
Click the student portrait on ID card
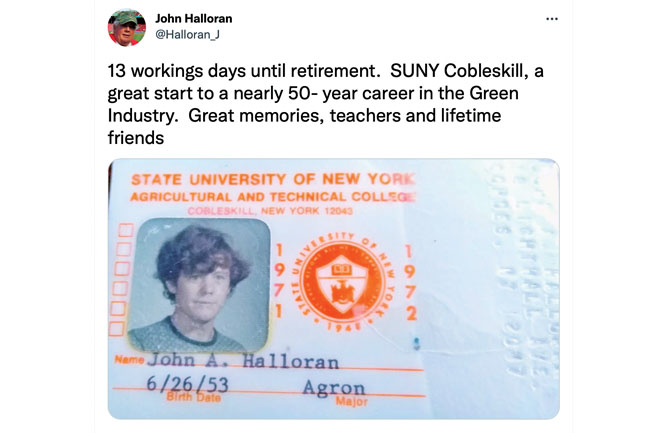(x=199, y=285)
